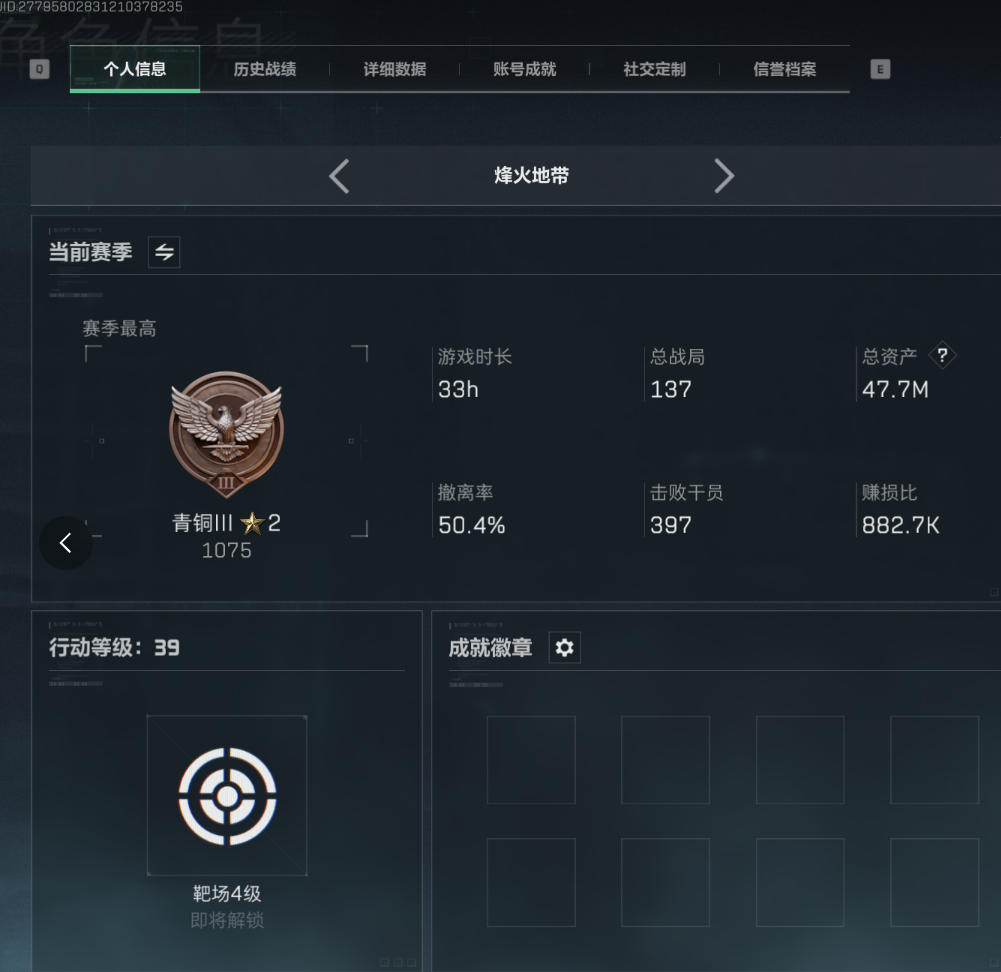Click the first empty achievement badge slot
Image resolution: width=1001 pixels, height=972 pixels.
(531, 759)
